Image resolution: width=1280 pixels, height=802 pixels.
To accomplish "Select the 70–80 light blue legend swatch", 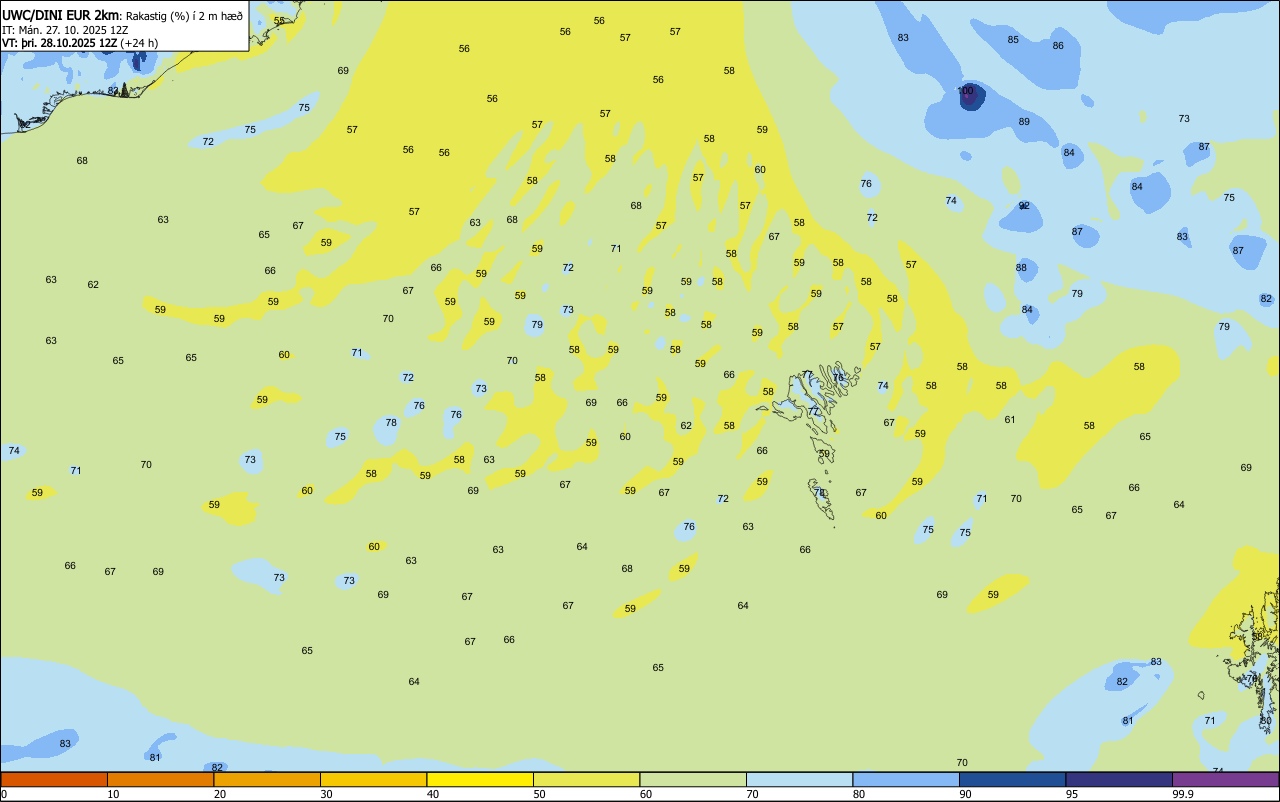I will [x=799, y=779].
